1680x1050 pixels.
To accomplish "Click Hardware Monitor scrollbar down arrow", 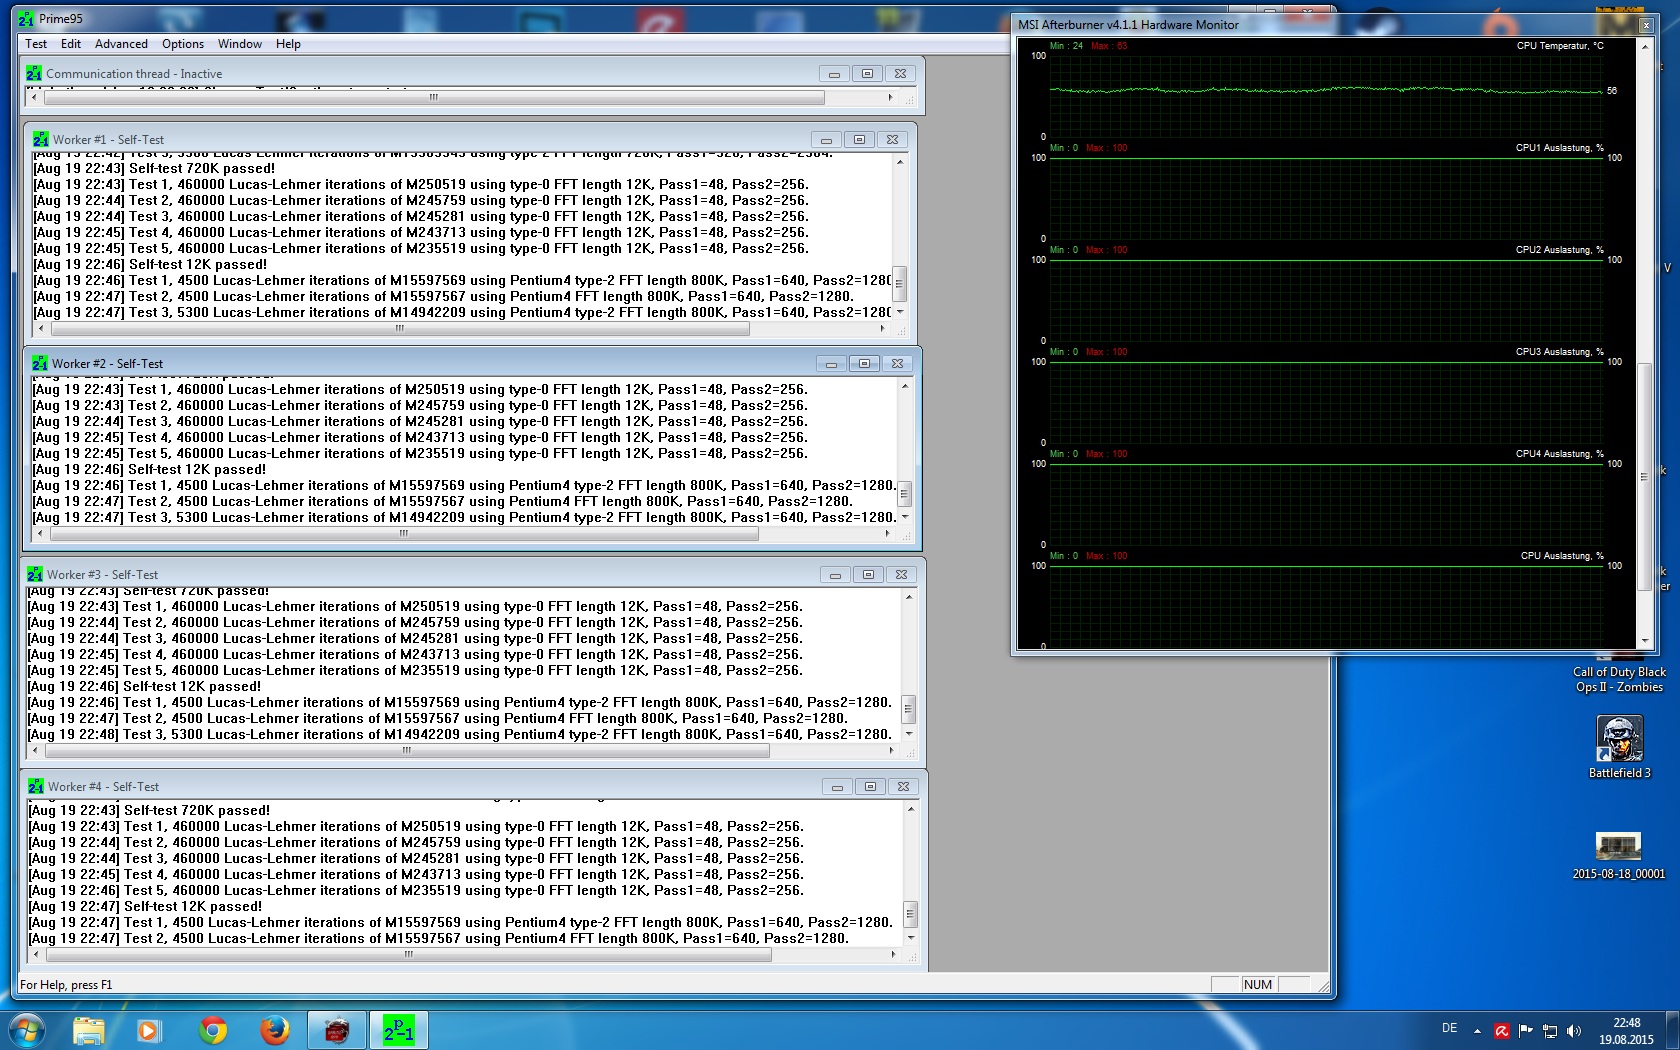I will coord(1645,641).
